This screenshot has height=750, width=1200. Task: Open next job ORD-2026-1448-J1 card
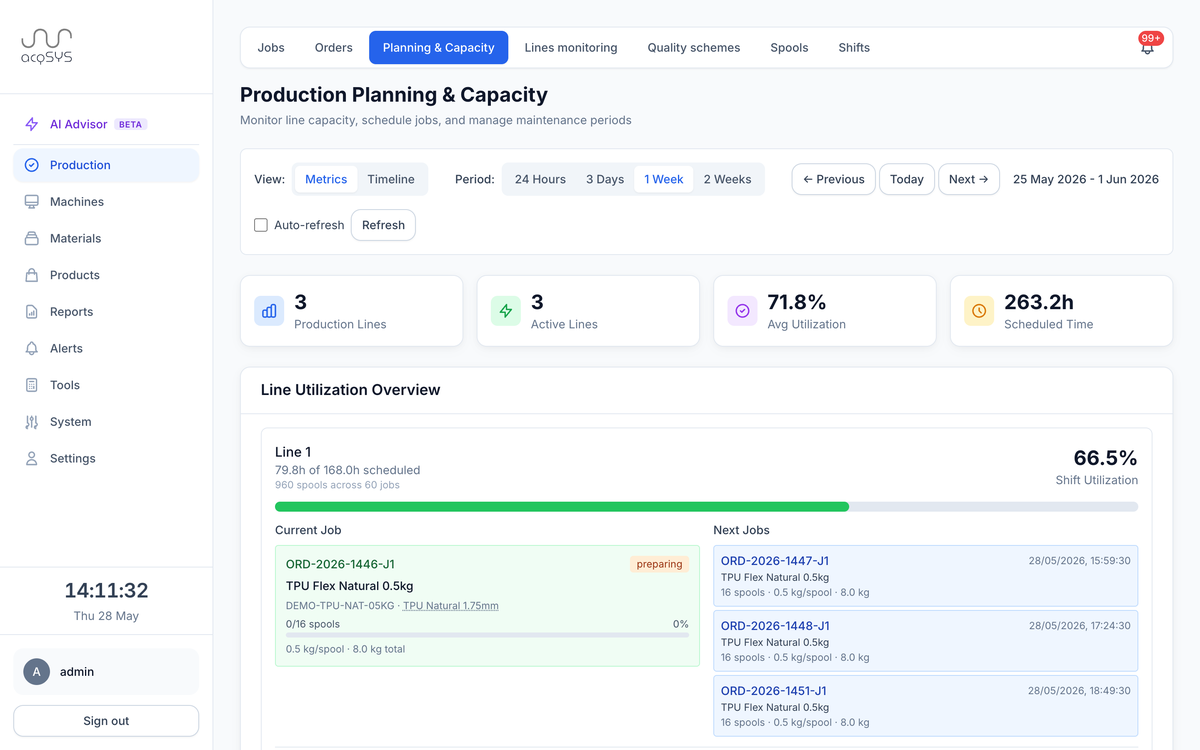(x=926, y=641)
